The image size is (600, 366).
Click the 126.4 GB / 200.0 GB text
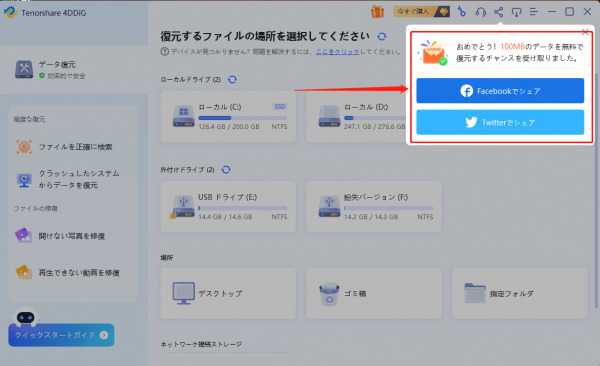(229, 127)
